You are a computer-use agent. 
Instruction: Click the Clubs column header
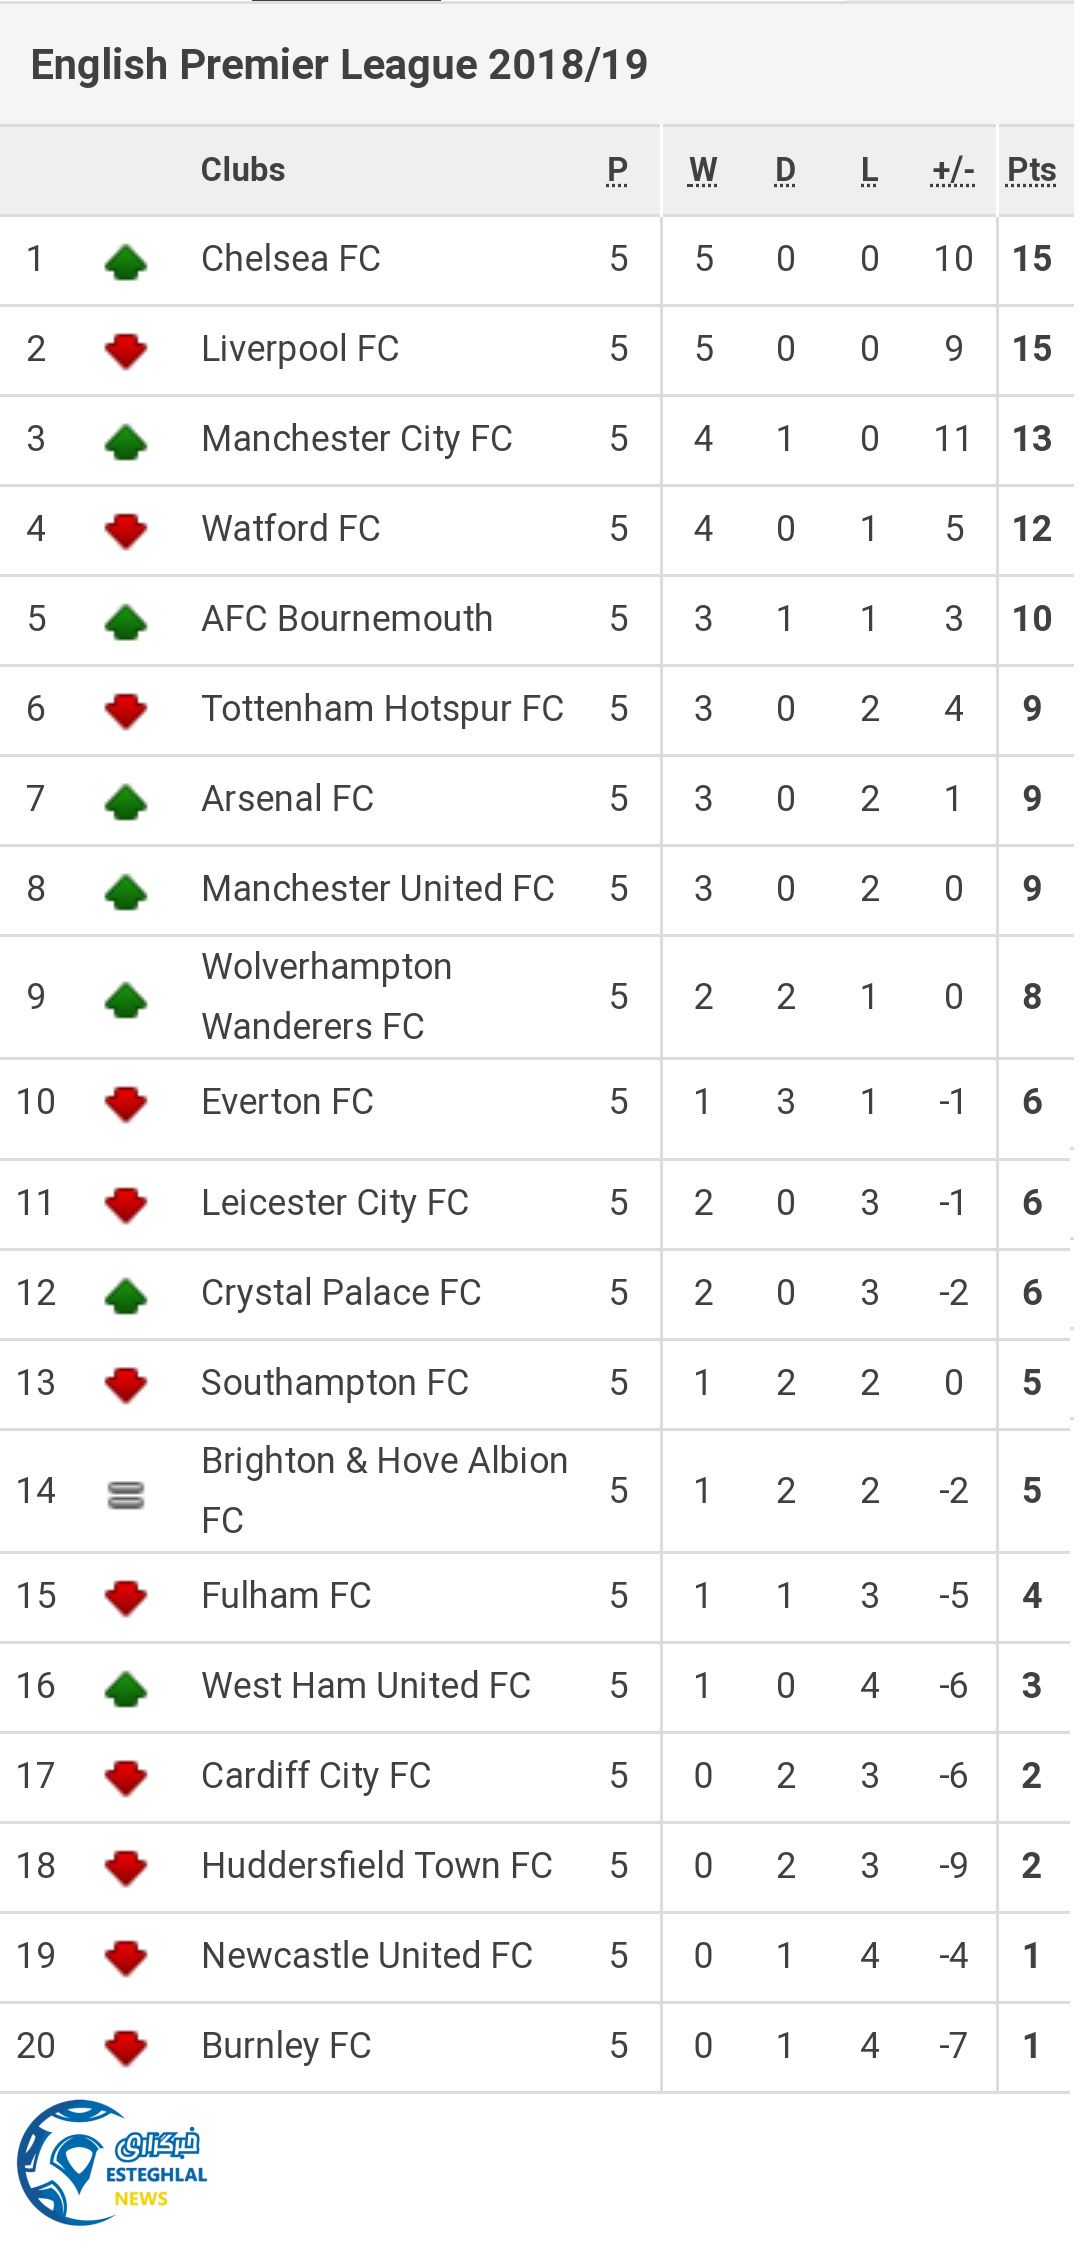click(243, 170)
